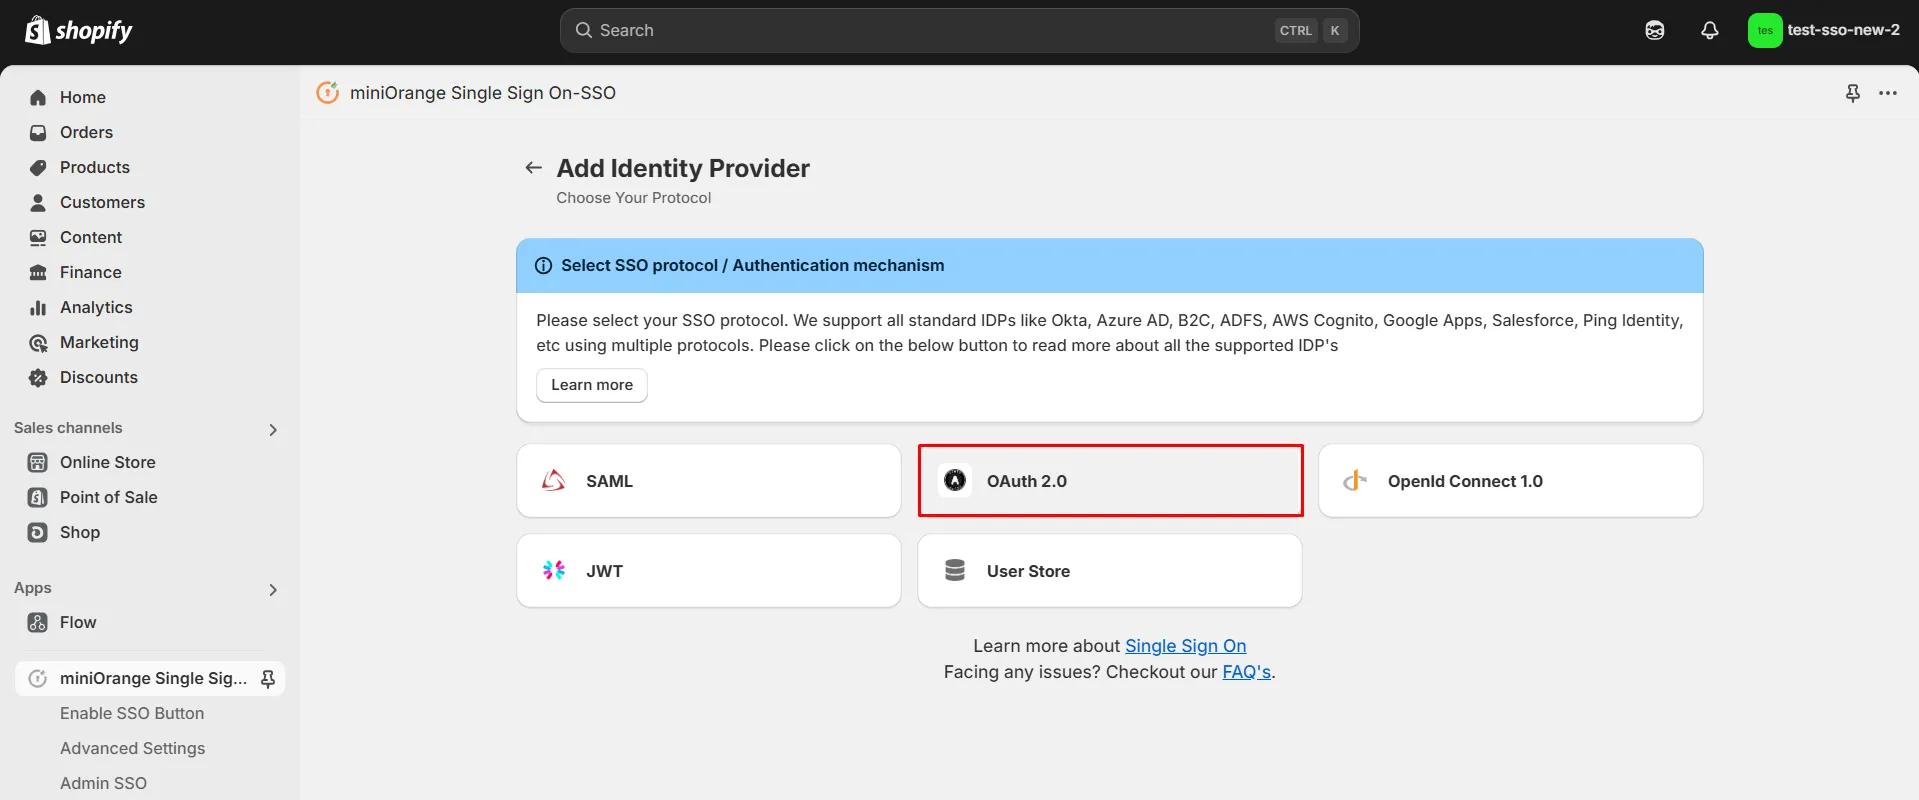The height and width of the screenshot is (800, 1919).
Task: Go to Home page
Action: tap(83, 98)
